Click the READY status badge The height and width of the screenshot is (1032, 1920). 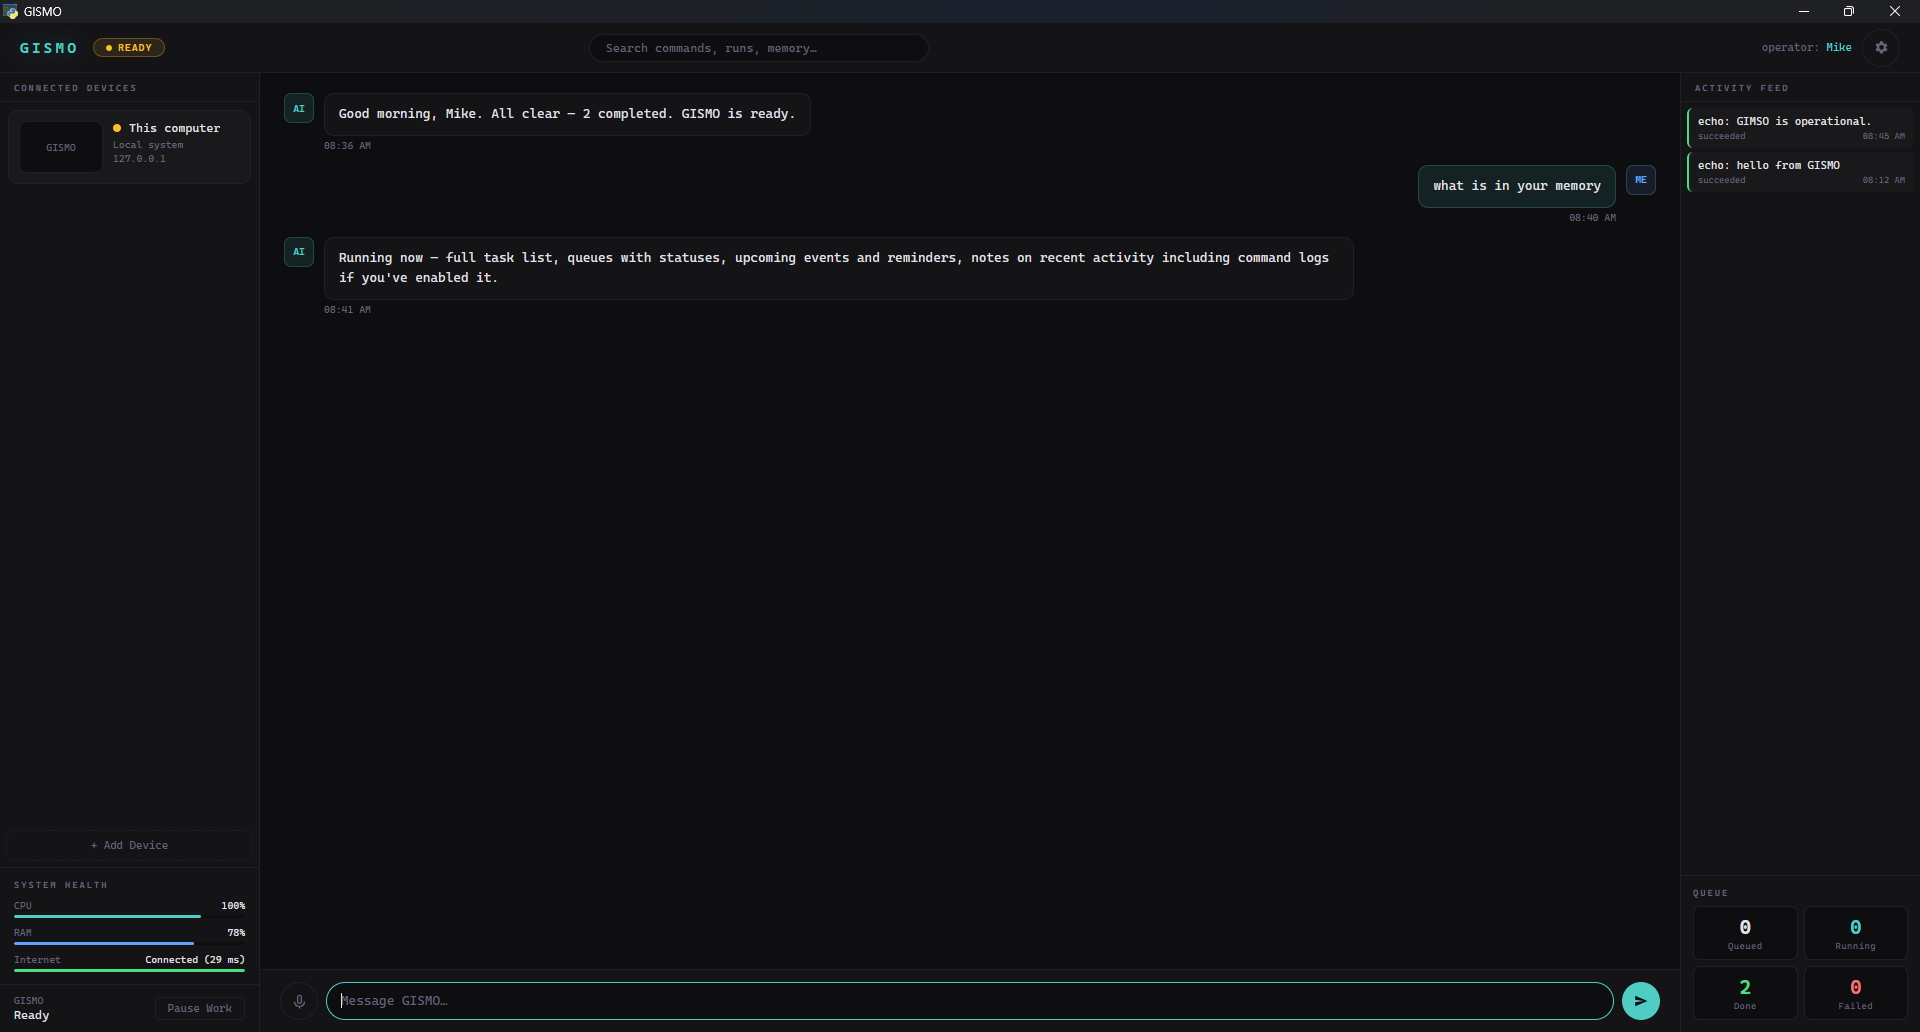click(x=129, y=48)
